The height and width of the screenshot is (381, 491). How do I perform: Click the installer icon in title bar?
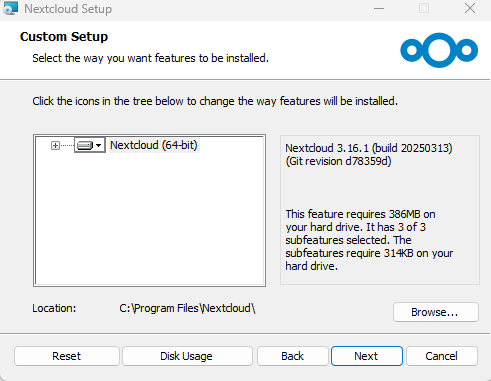click(10, 8)
